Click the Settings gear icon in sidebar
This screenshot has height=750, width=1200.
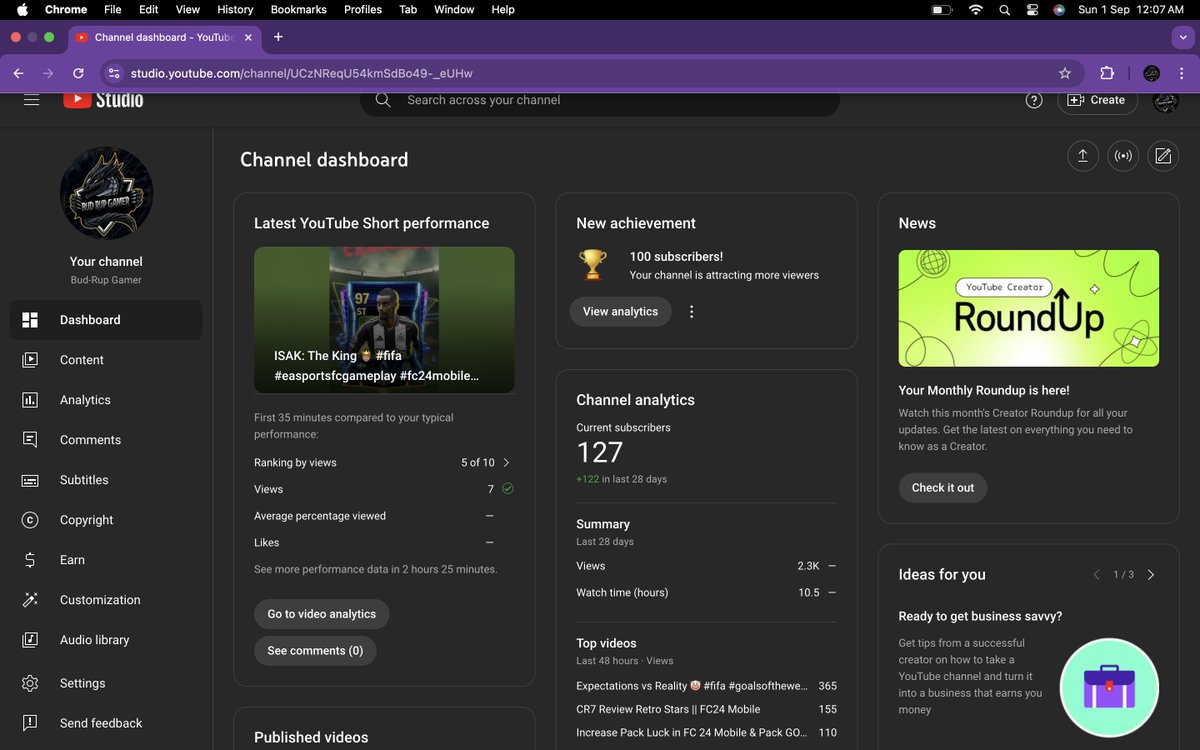pyautogui.click(x=30, y=683)
